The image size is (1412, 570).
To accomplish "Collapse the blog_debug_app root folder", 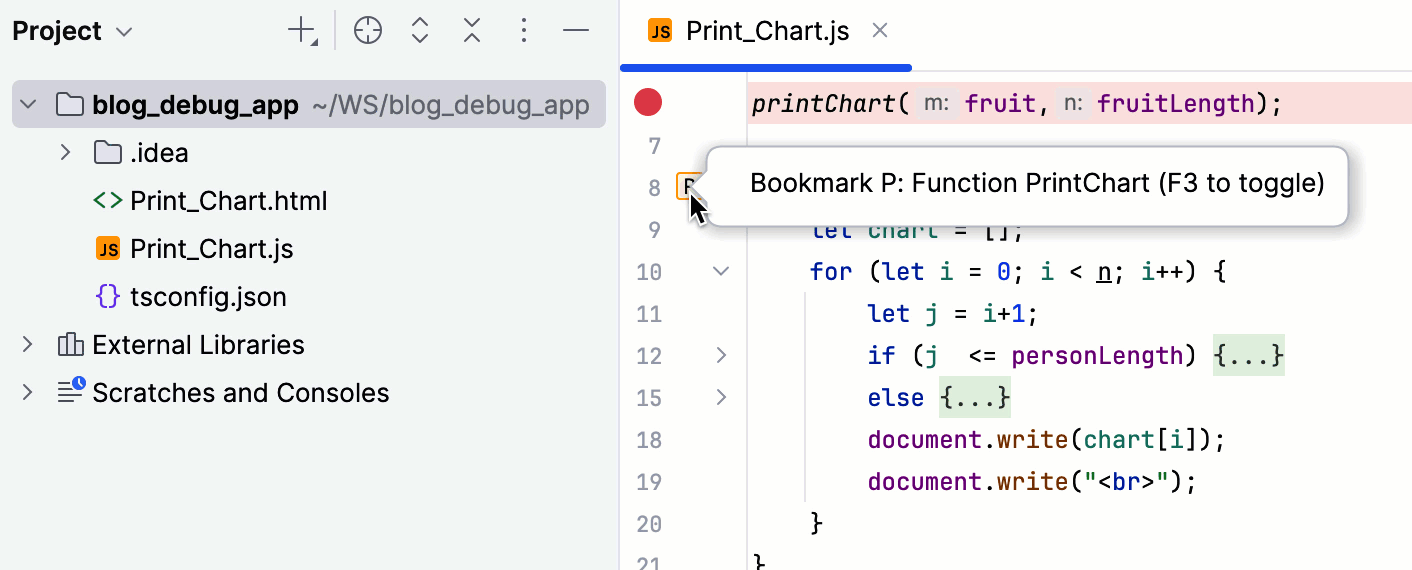I will pos(28,104).
